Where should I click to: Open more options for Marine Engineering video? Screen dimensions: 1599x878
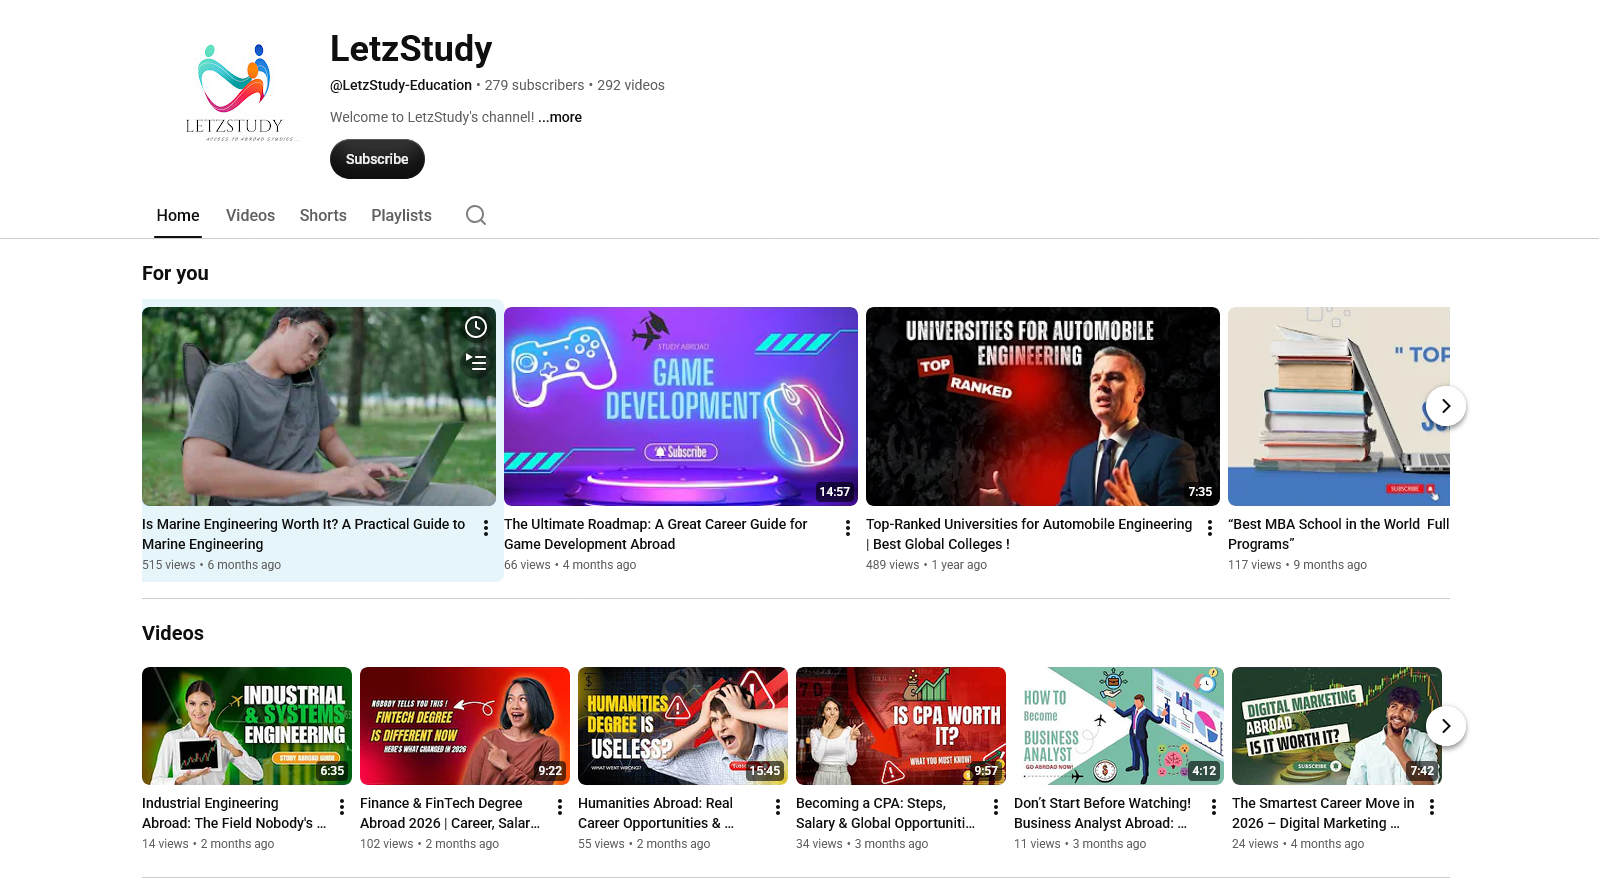tap(486, 528)
